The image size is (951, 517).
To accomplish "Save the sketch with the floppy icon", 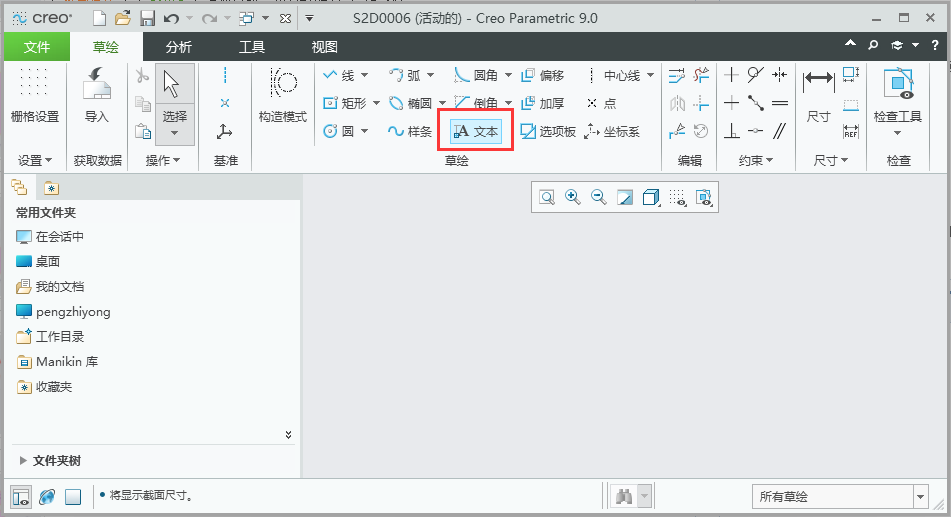I will [x=147, y=18].
